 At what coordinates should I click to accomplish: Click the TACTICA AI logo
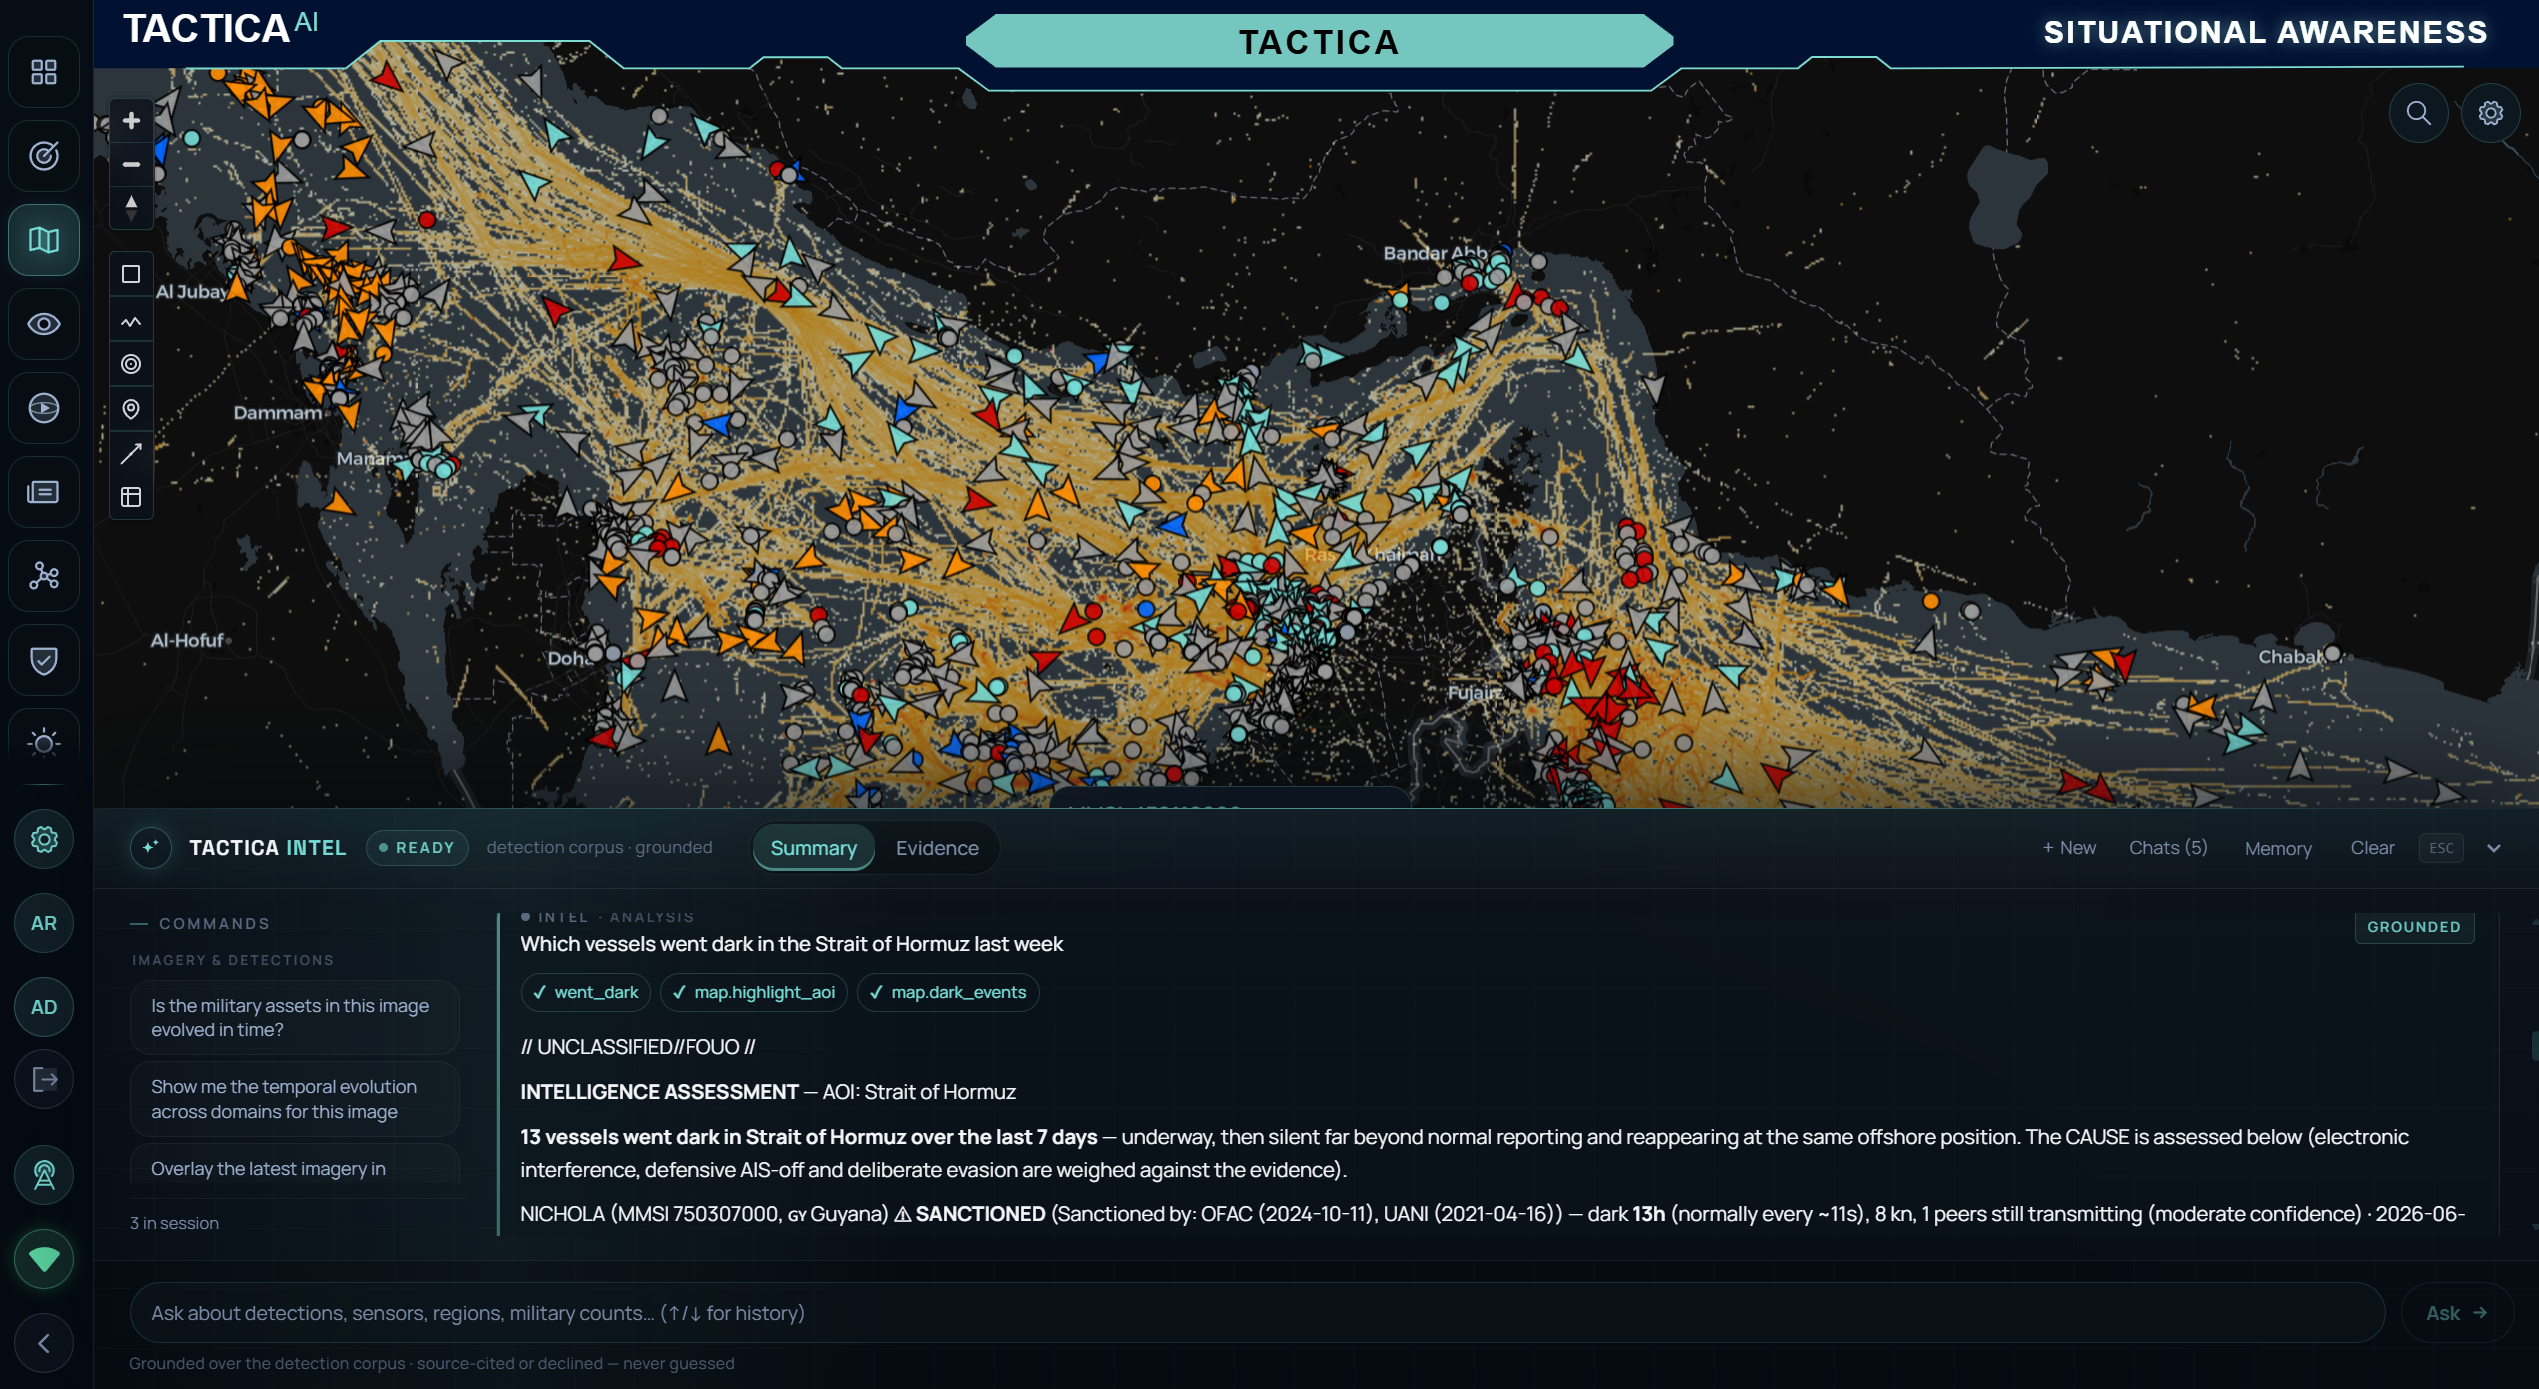[221, 28]
